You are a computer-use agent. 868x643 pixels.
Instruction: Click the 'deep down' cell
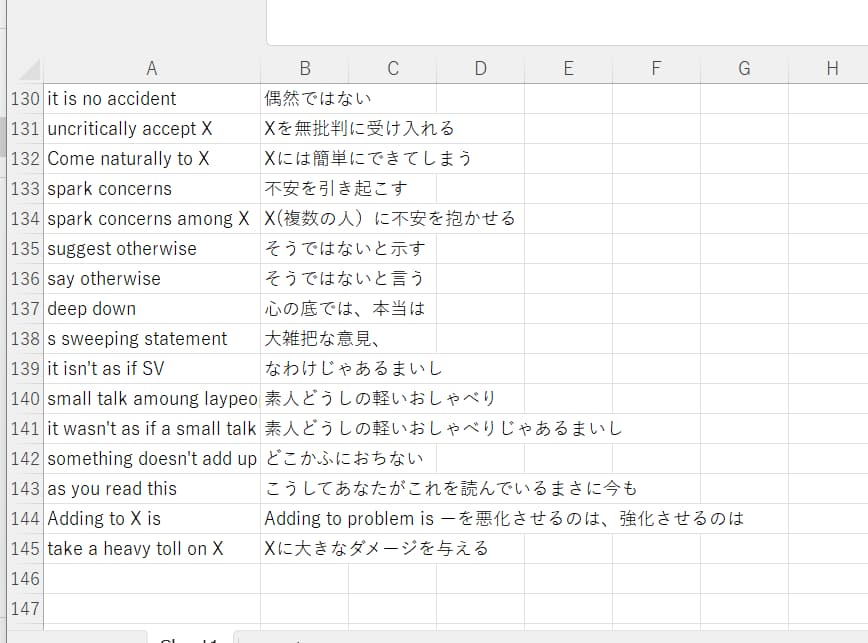(x=151, y=309)
